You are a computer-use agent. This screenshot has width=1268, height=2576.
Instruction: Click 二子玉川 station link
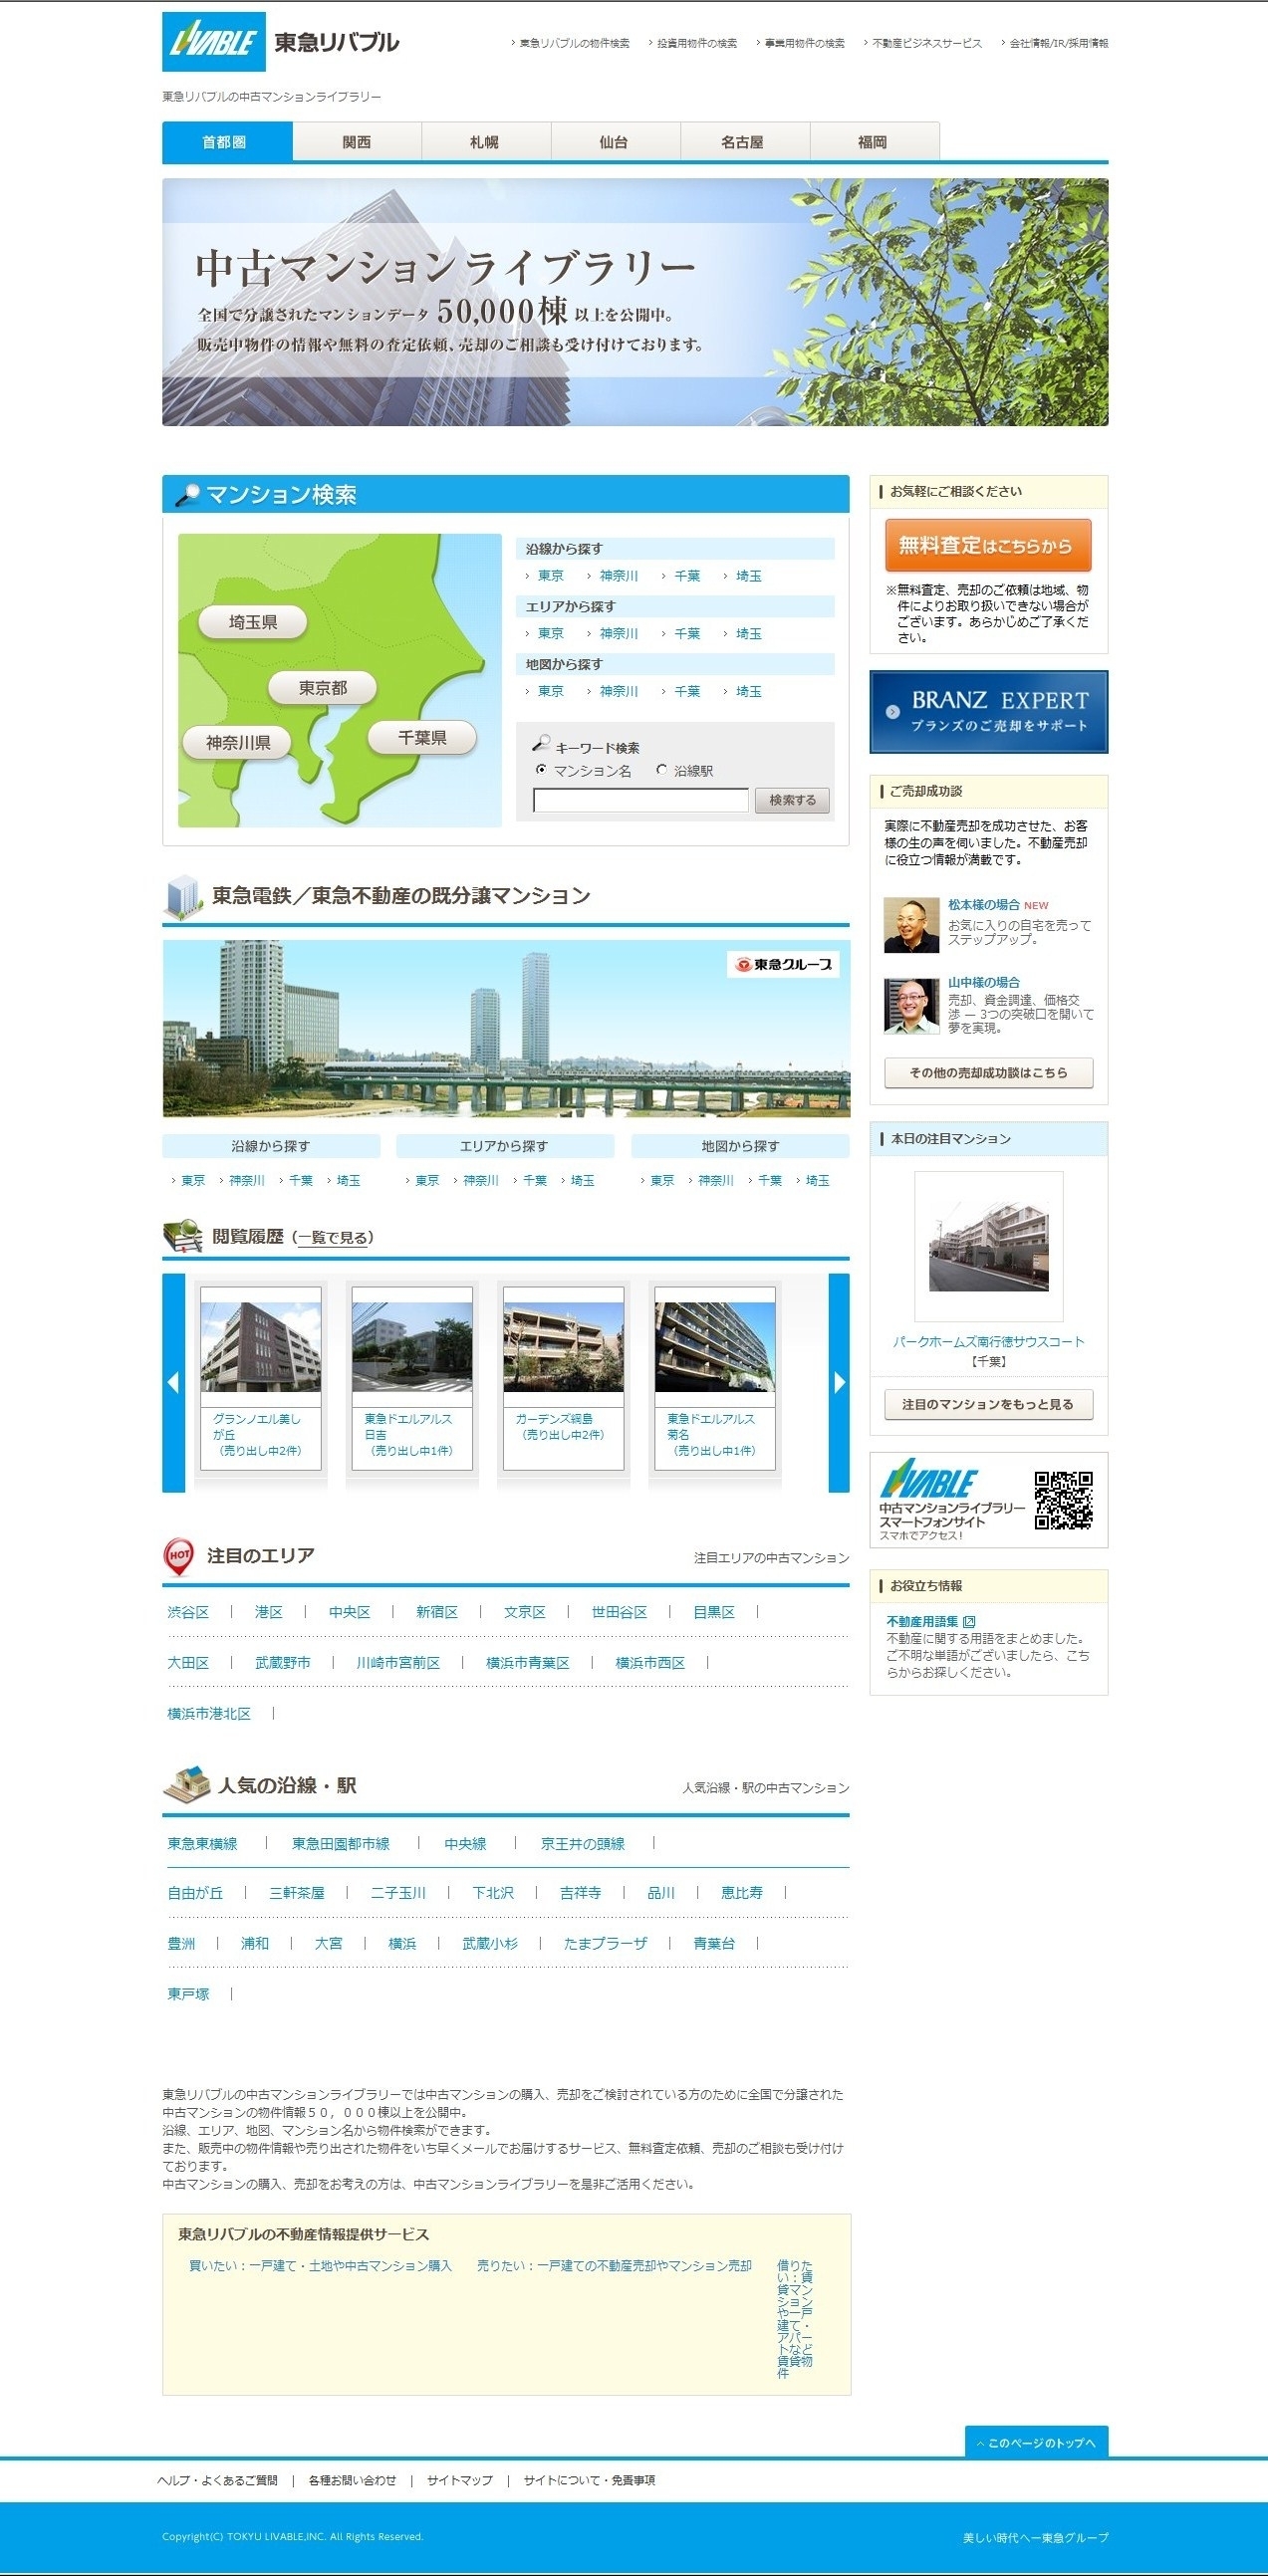(x=398, y=1893)
